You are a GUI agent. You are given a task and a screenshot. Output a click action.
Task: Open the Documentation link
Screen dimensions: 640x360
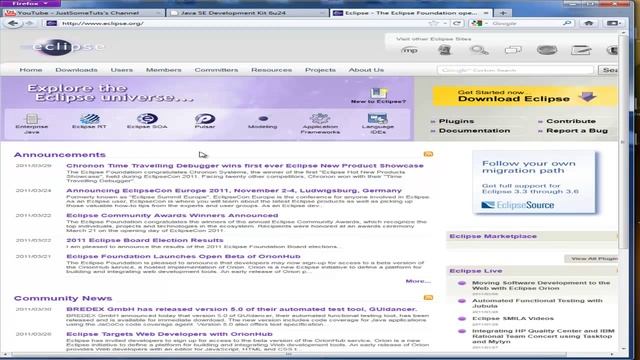(x=474, y=131)
